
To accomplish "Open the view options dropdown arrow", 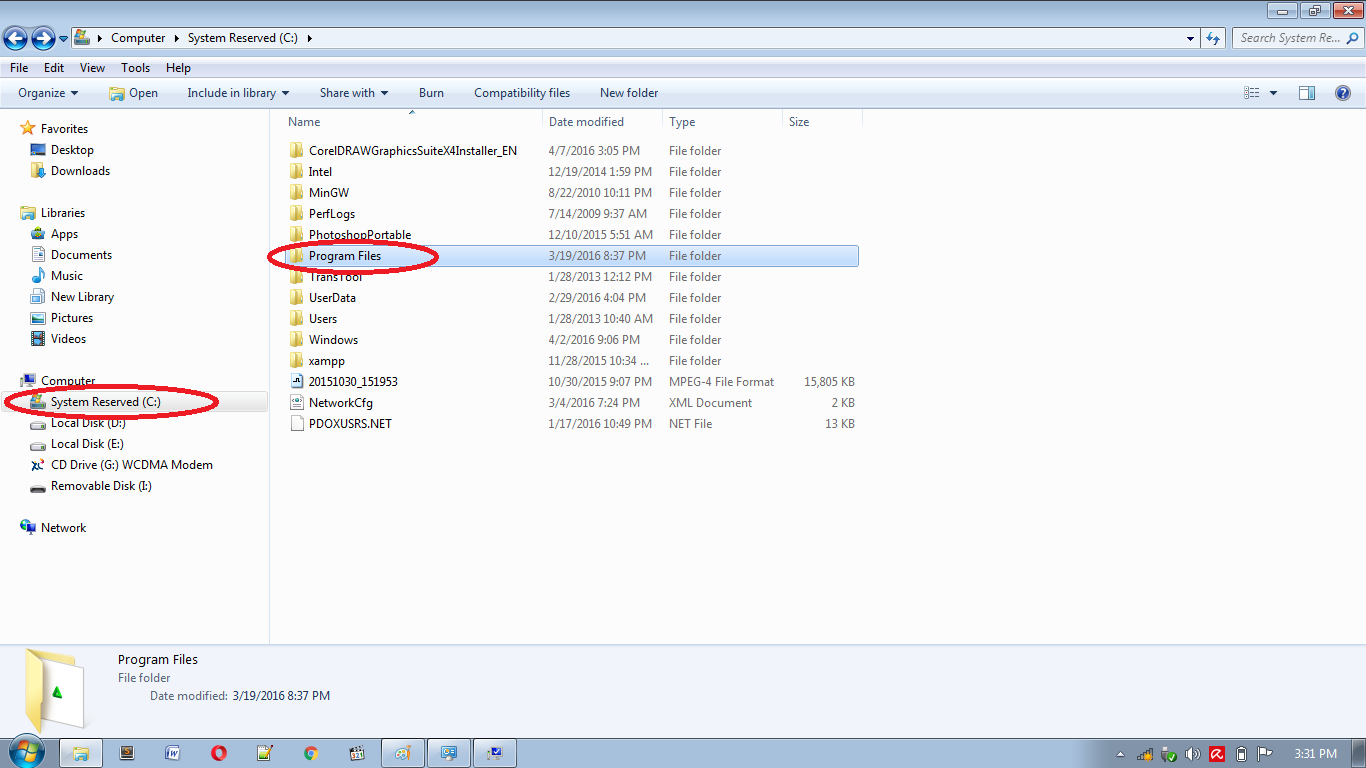I will (x=1273, y=93).
